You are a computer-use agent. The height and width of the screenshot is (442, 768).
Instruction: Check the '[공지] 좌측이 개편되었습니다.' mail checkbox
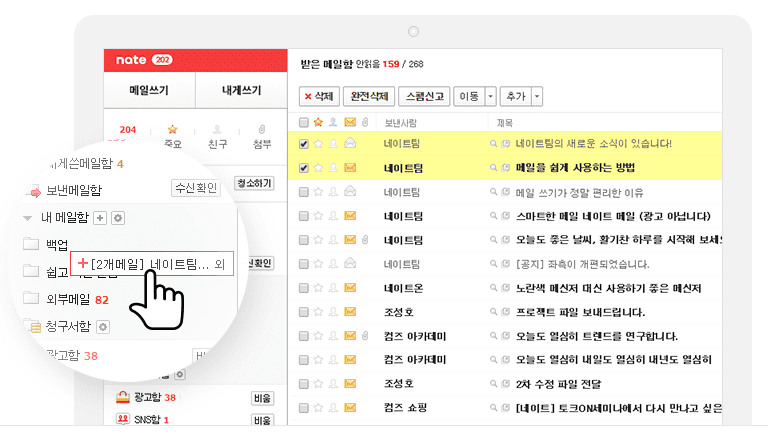pos(304,264)
